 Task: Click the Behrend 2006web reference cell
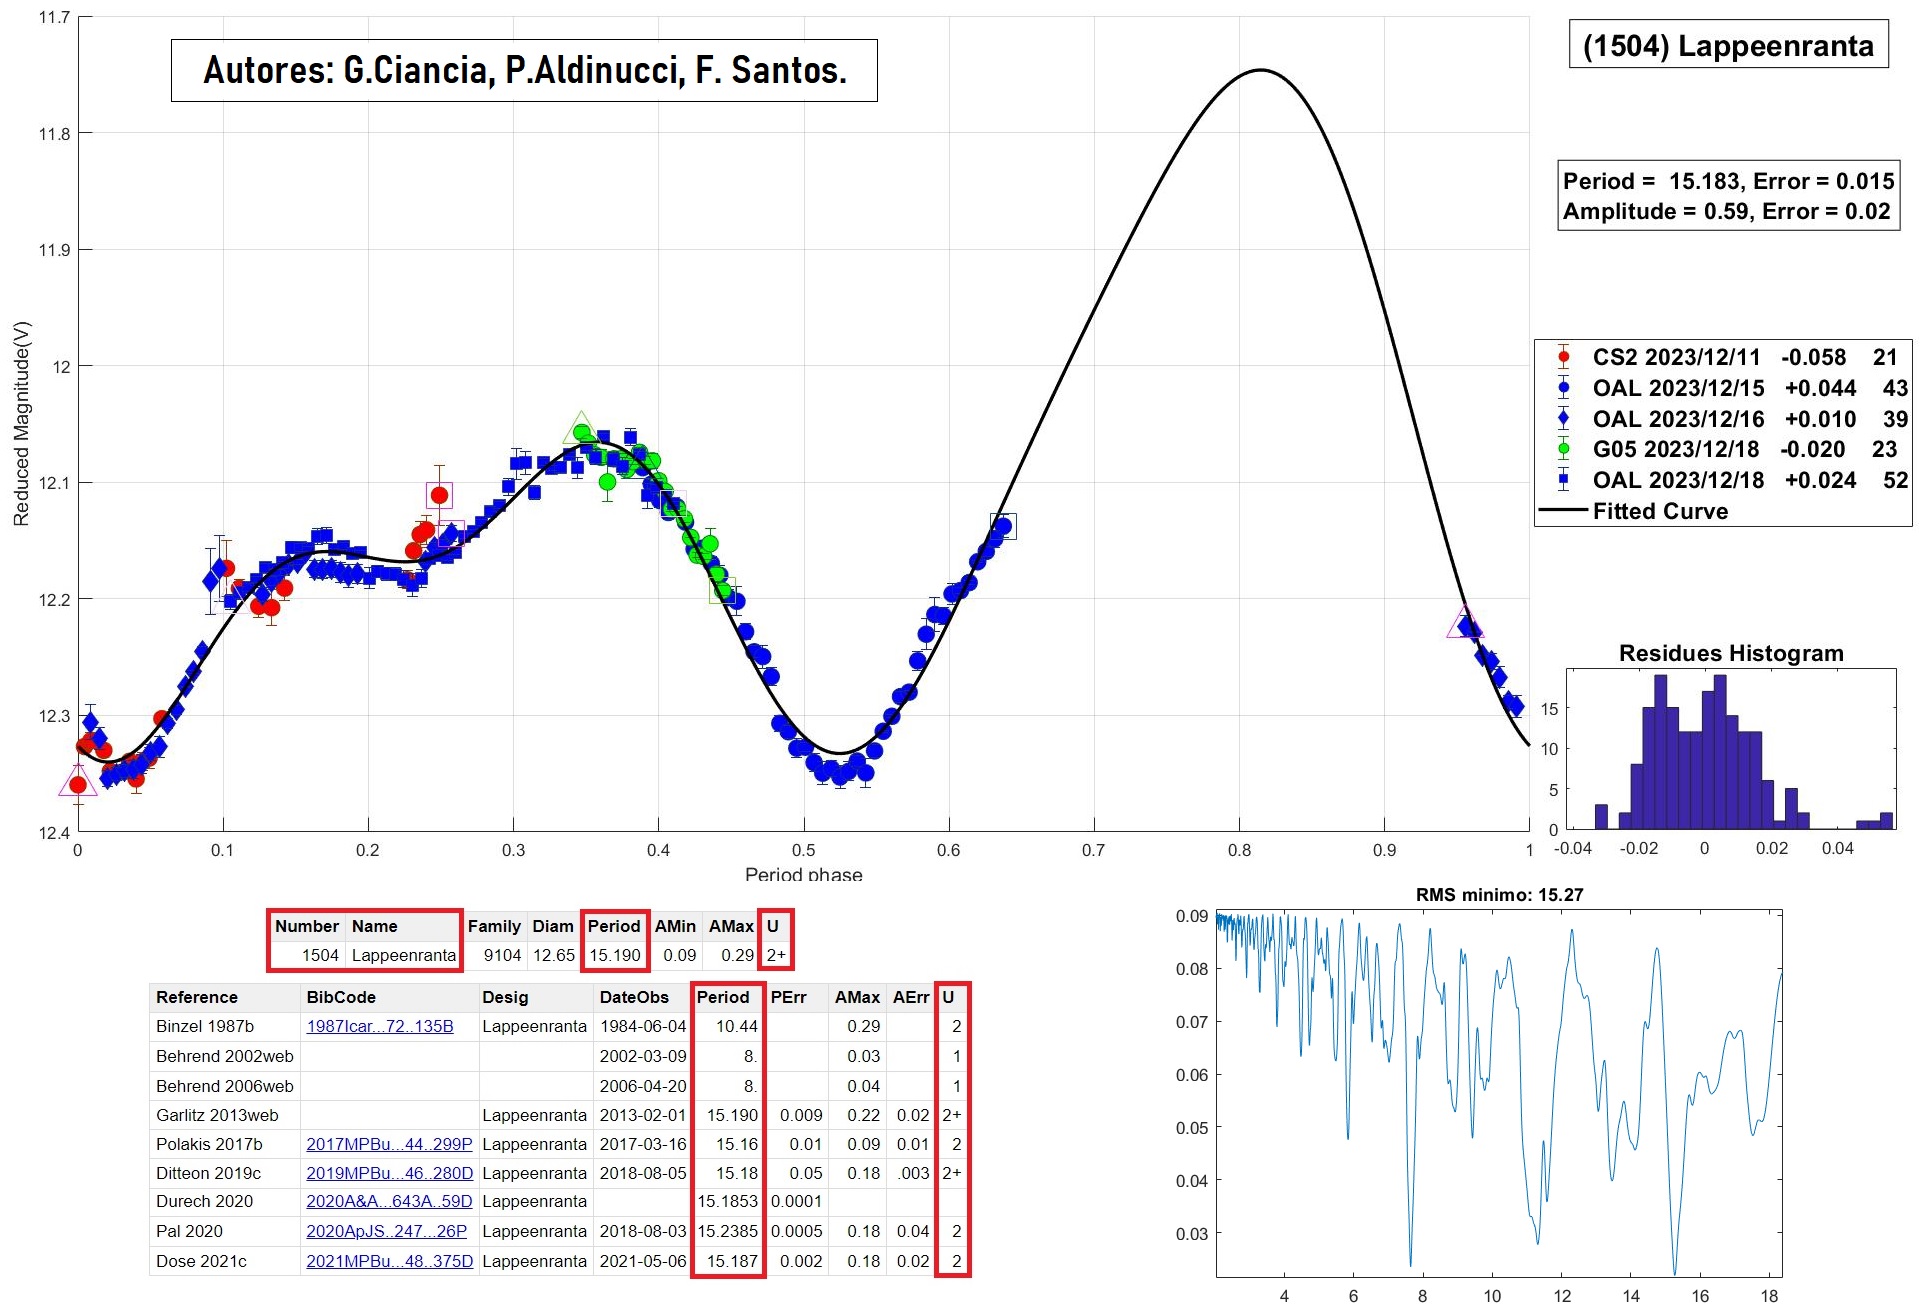(225, 1086)
